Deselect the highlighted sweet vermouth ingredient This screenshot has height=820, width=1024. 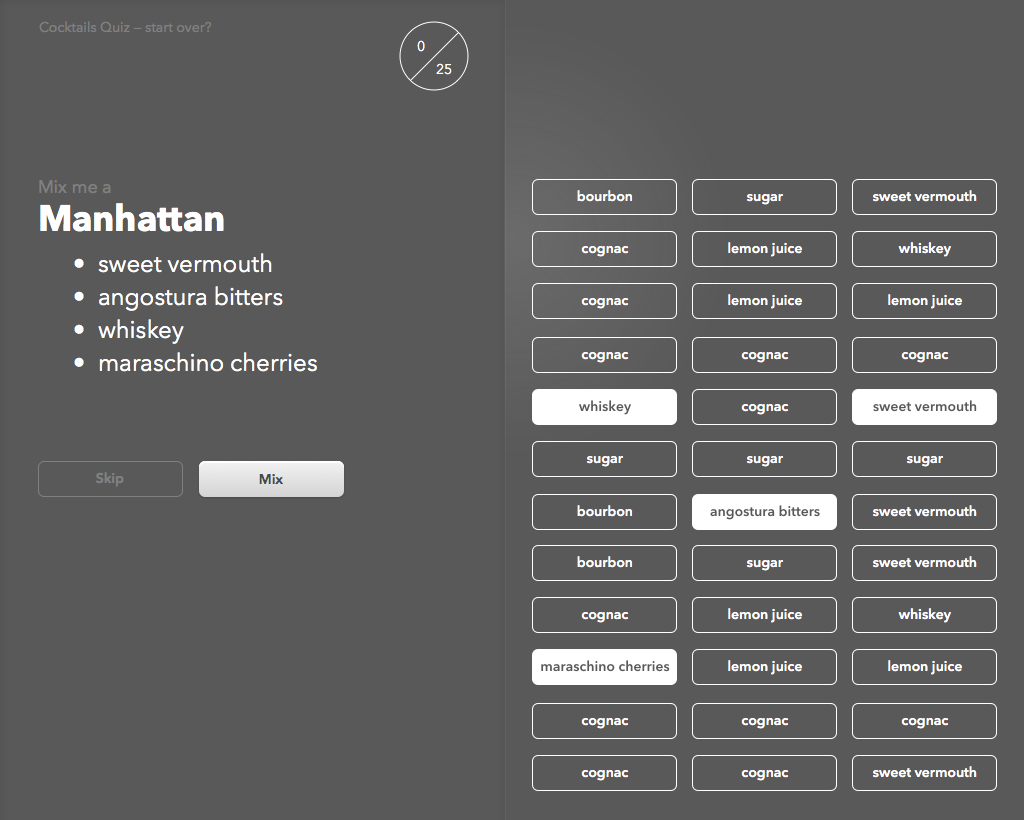(x=924, y=407)
